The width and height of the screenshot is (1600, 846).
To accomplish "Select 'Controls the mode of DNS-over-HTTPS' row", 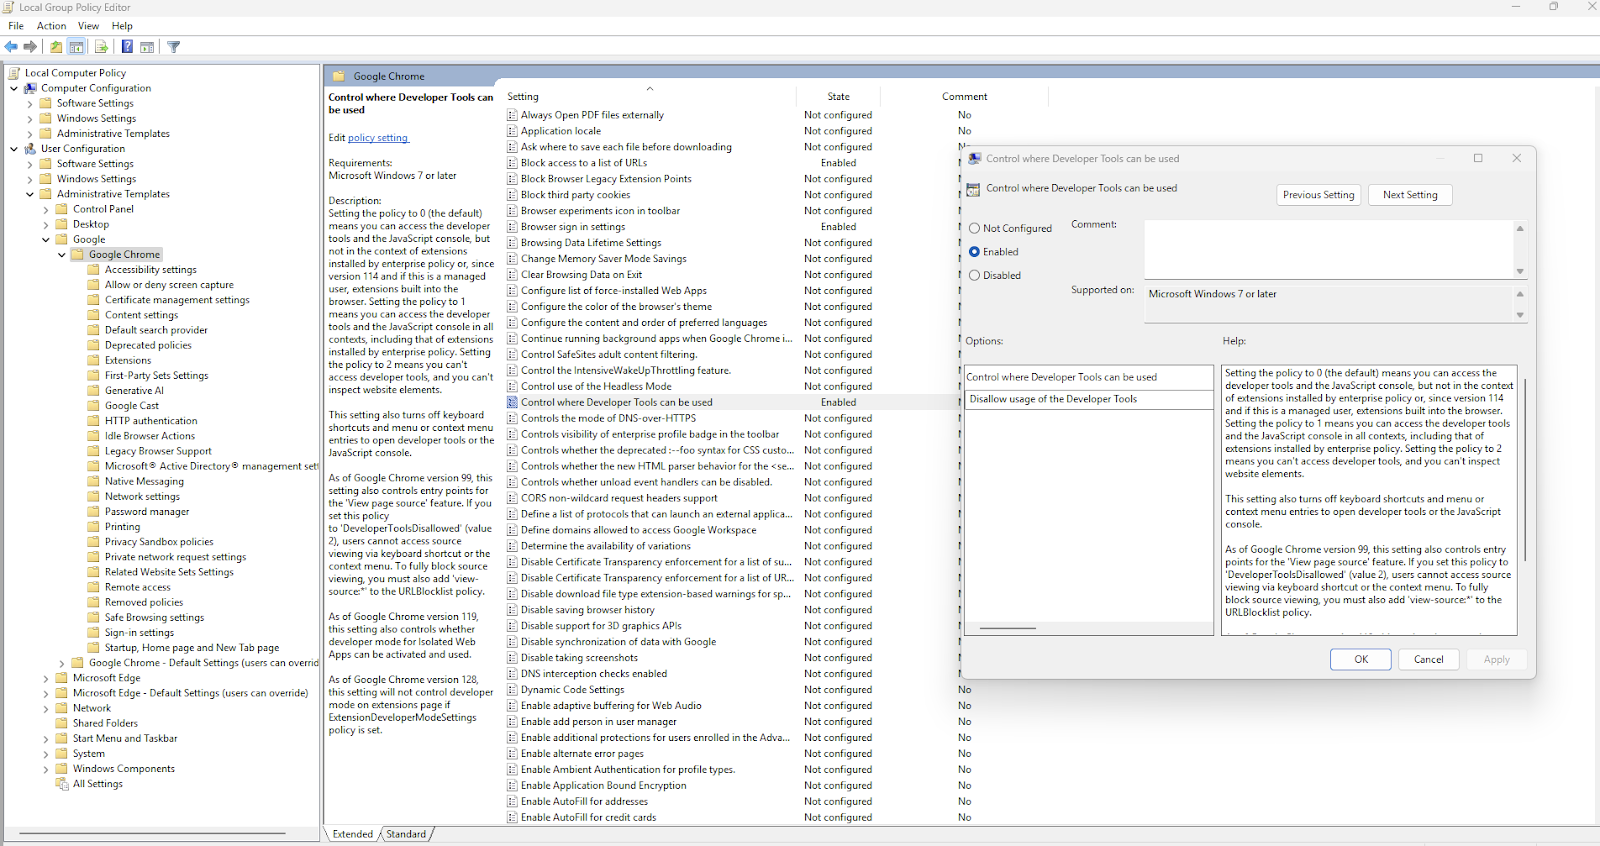I will [730, 419].
